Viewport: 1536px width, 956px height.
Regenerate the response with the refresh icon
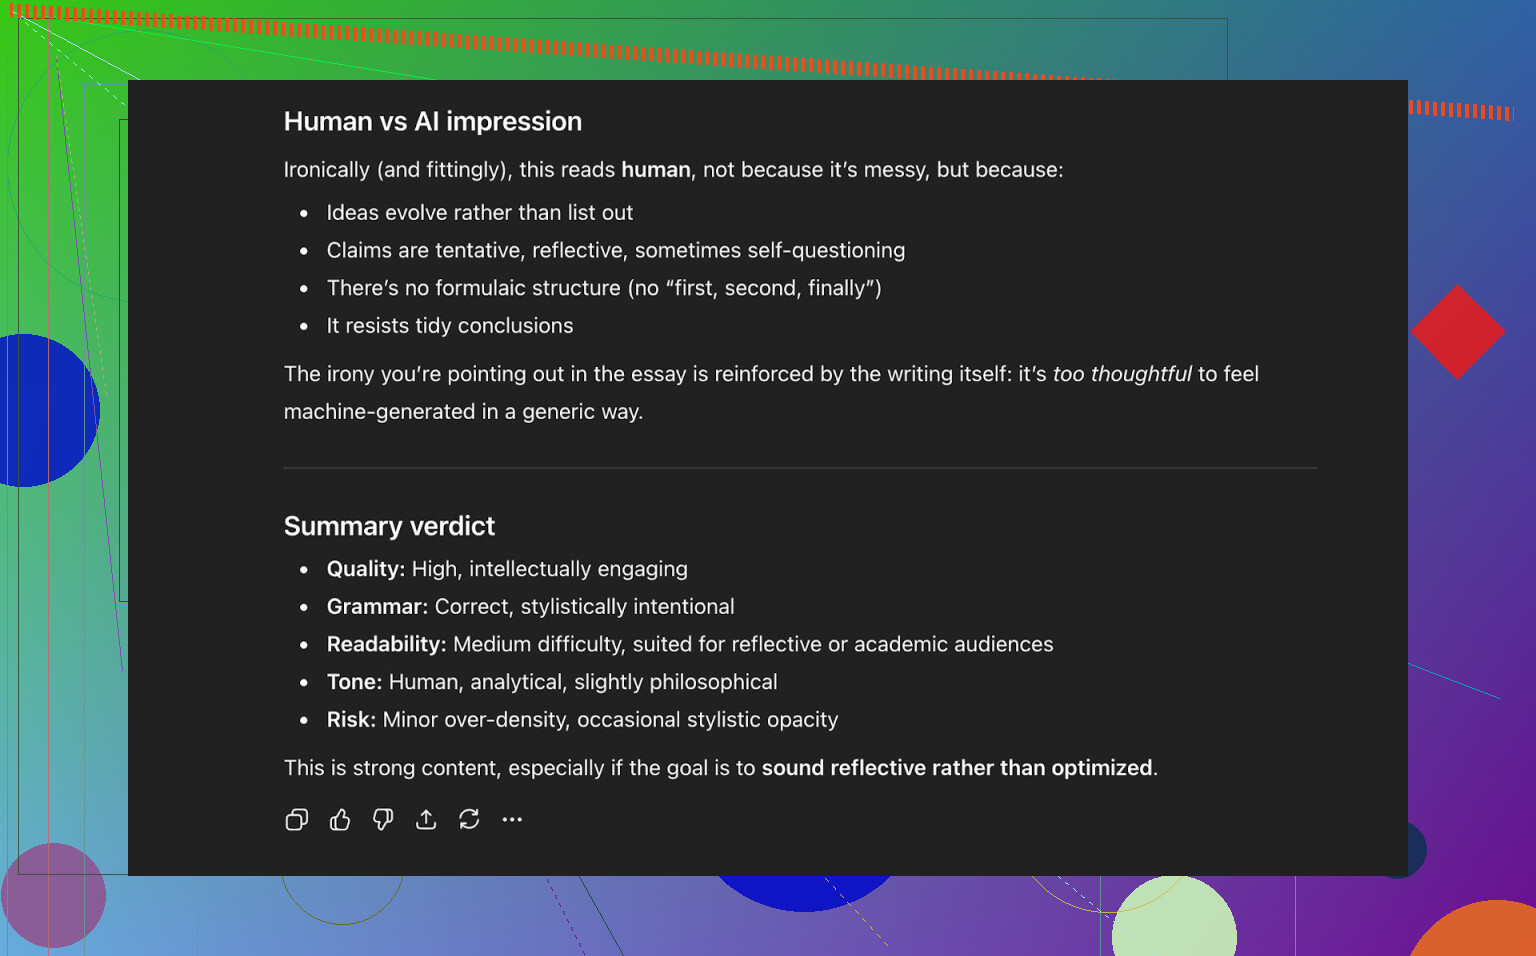click(469, 820)
